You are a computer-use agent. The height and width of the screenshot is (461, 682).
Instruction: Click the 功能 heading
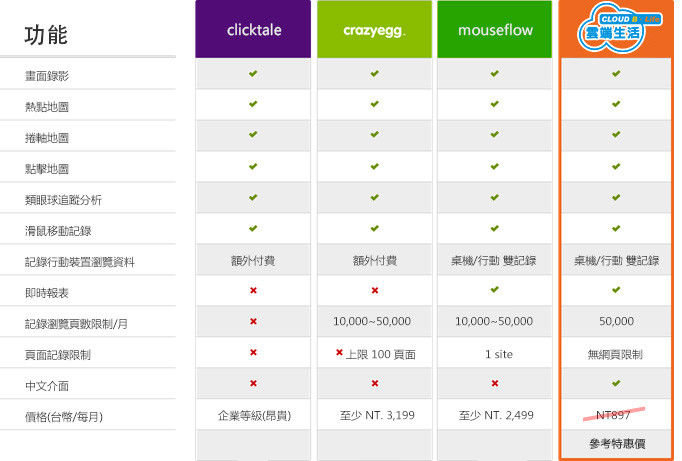point(46,35)
